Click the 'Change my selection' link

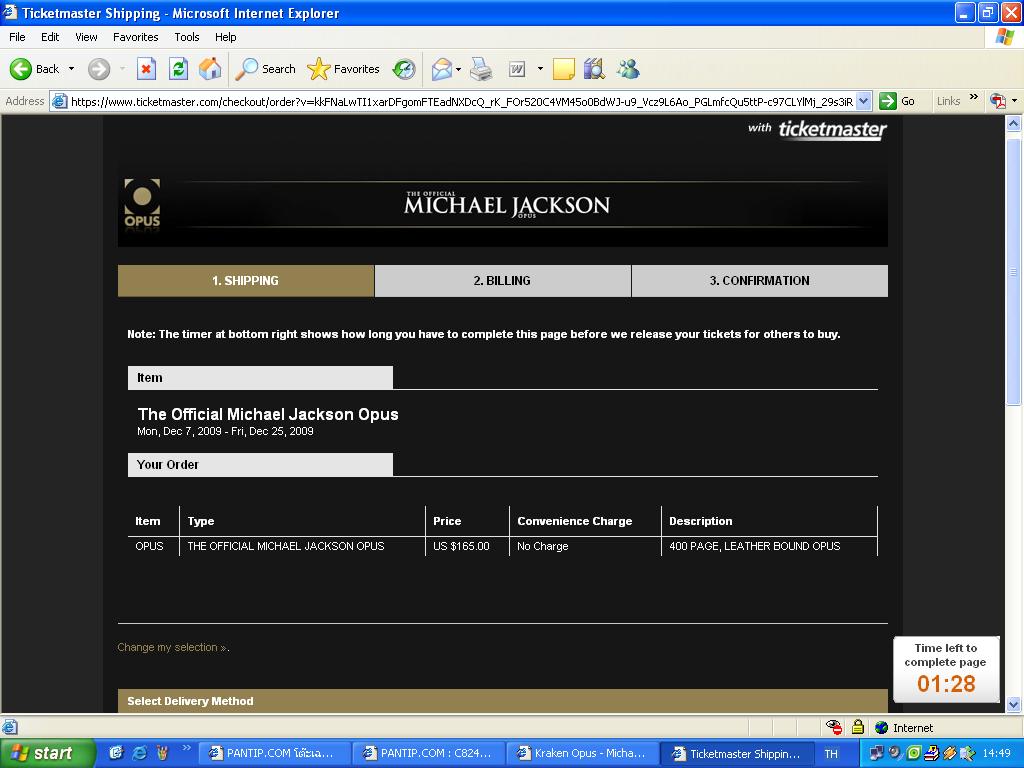(172, 647)
